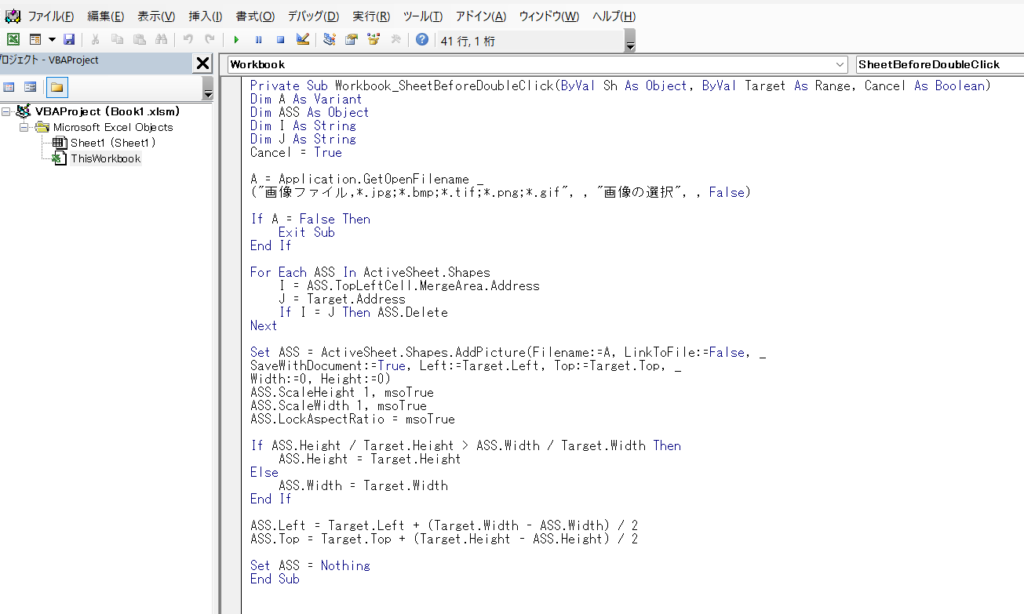Toggle Design Mode icon in the toolbar
1024x614 pixels.
coord(302,39)
